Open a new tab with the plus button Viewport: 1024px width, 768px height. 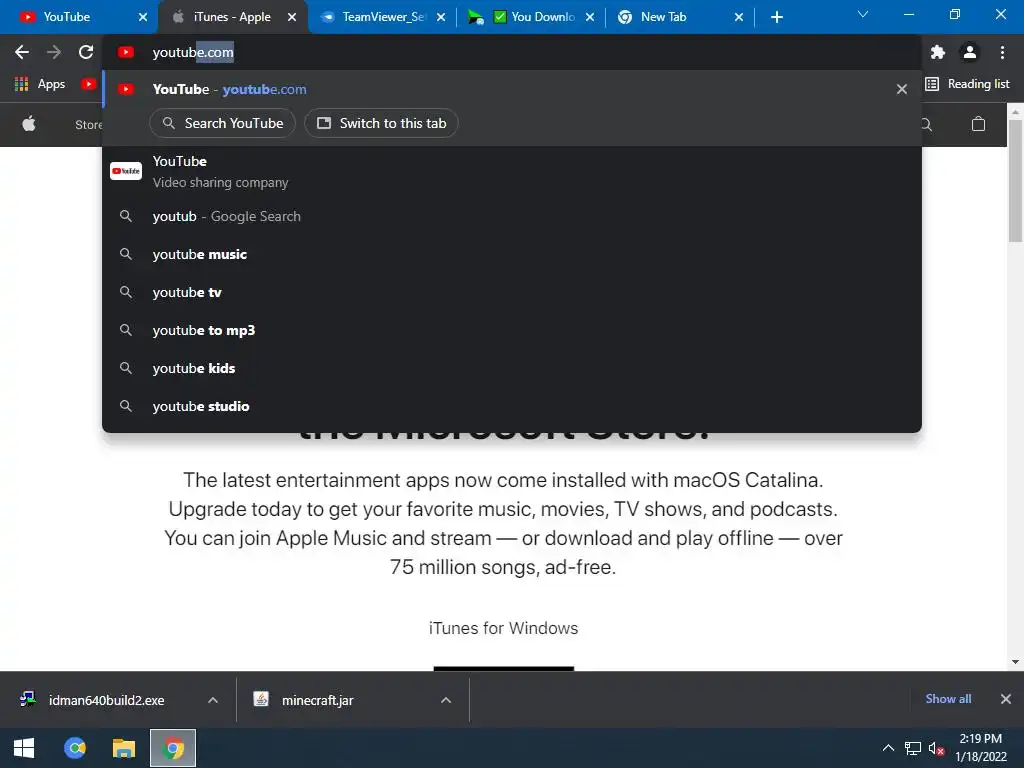pos(776,17)
